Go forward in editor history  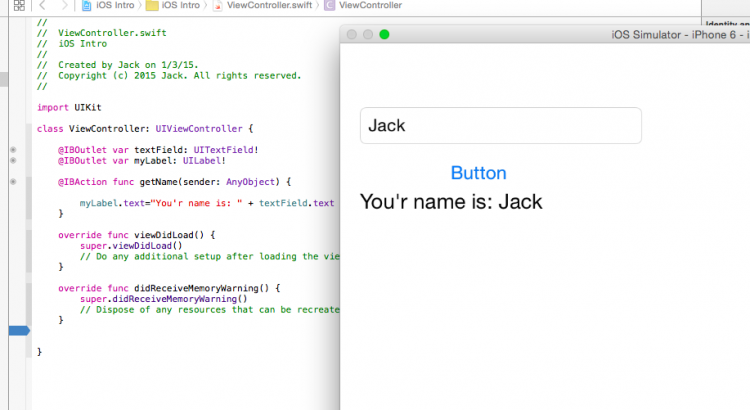pyautogui.click(x=66, y=6)
